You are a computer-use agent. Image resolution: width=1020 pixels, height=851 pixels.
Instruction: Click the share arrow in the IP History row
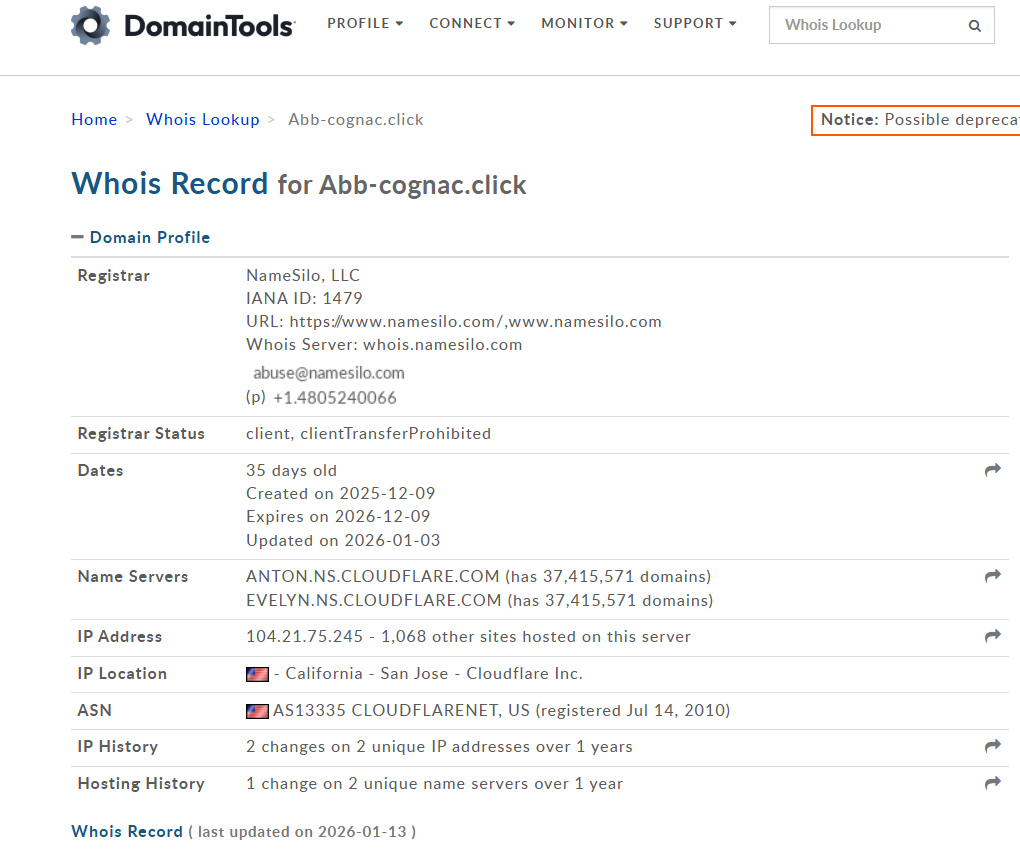(992, 746)
